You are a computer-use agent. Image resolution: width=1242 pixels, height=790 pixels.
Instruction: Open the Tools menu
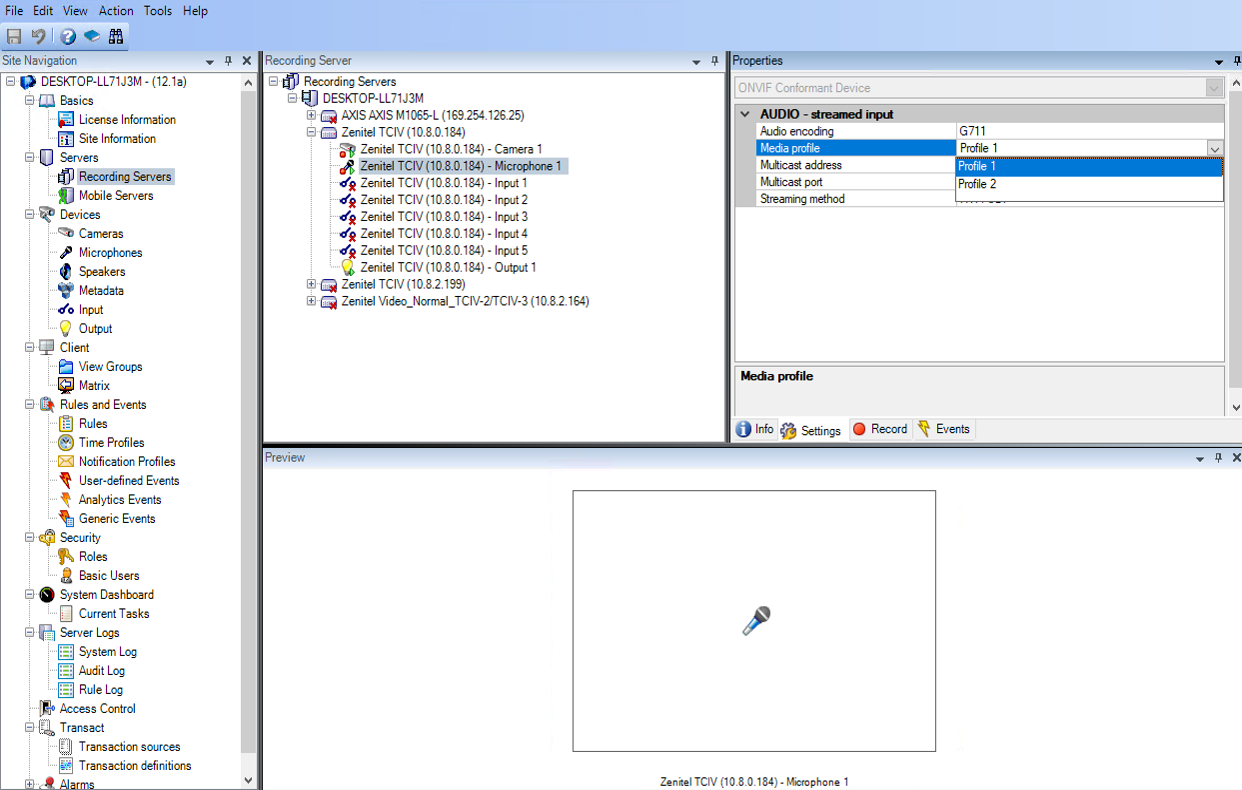coord(157,11)
